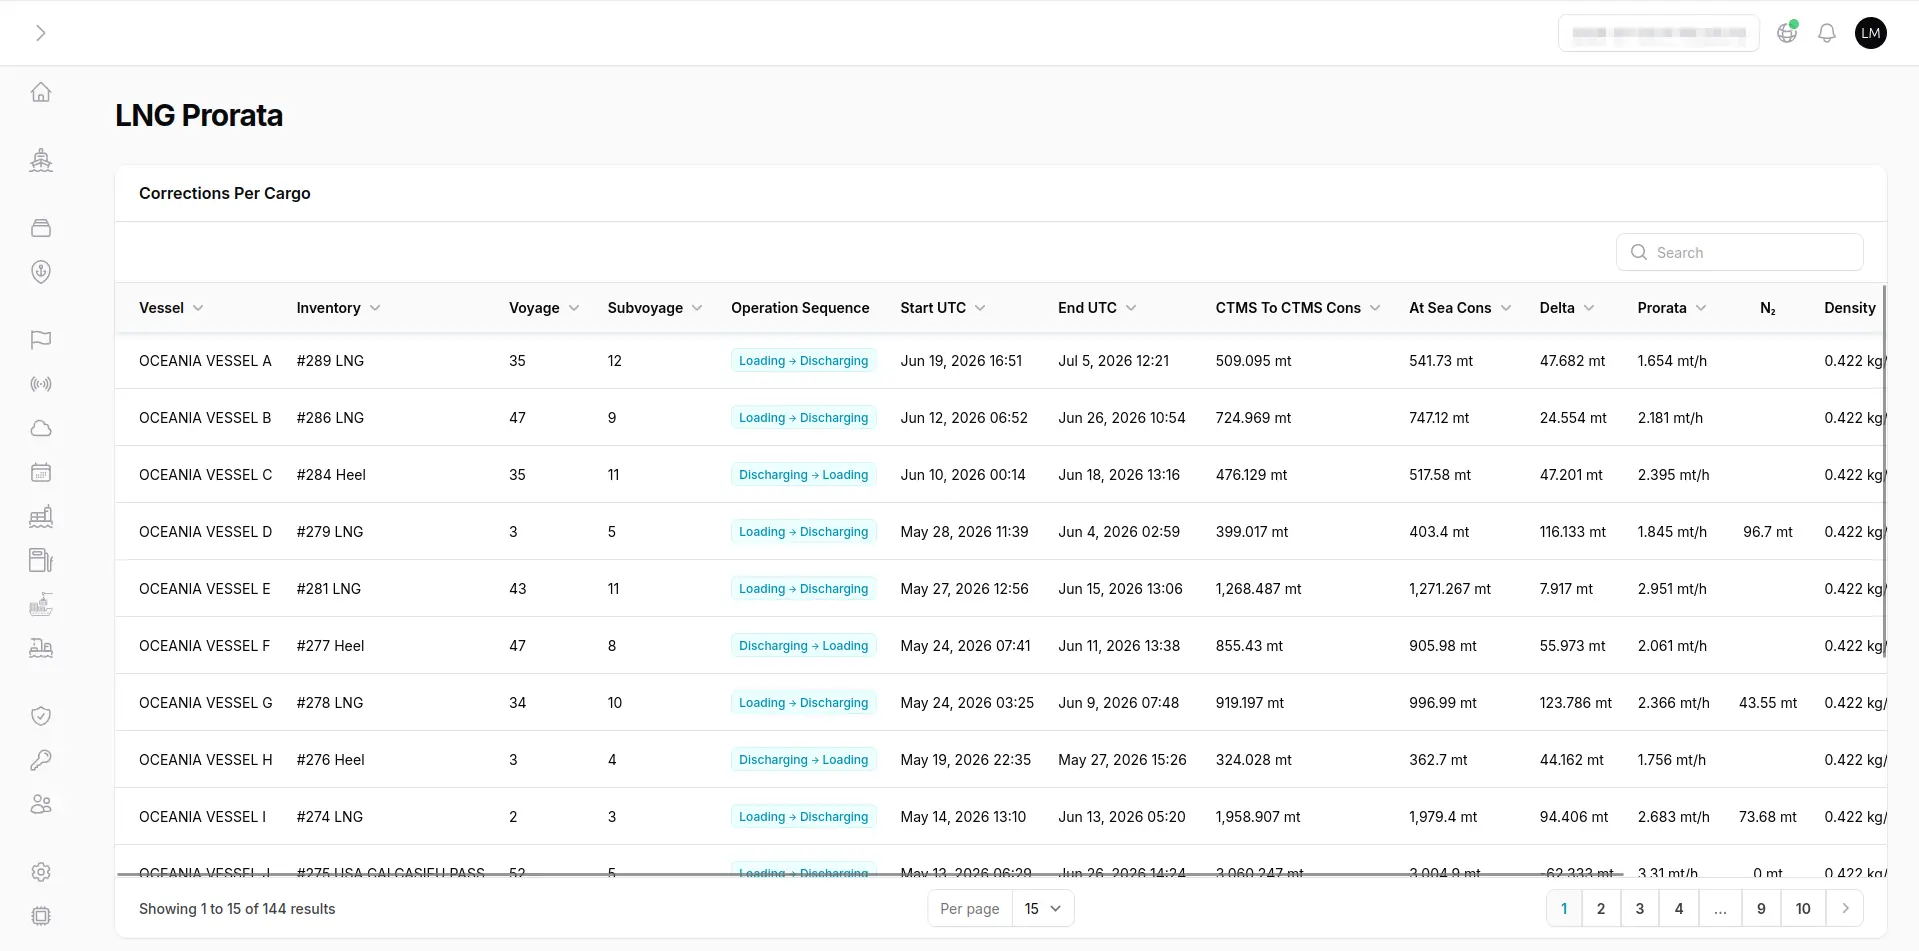The height and width of the screenshot is (951, 1919).
Task: Open the settings gear icon in the sidebar
Action: point(41,872)
